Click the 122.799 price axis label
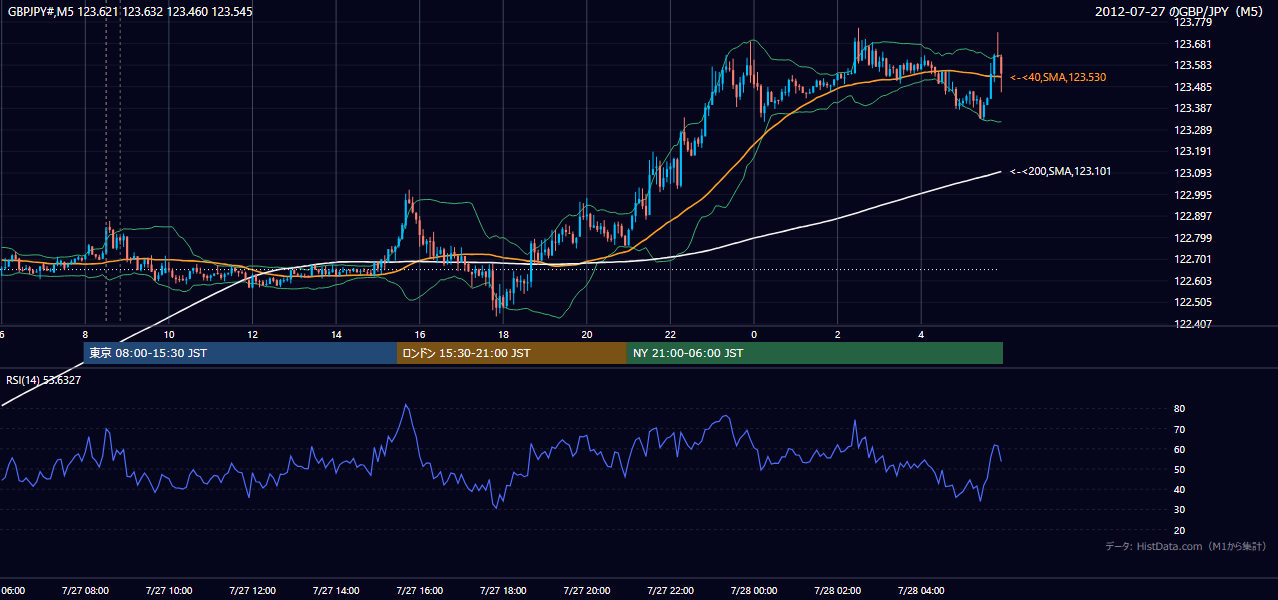Viewport: 1278px width, 600px height. [x=1192, y=238]
